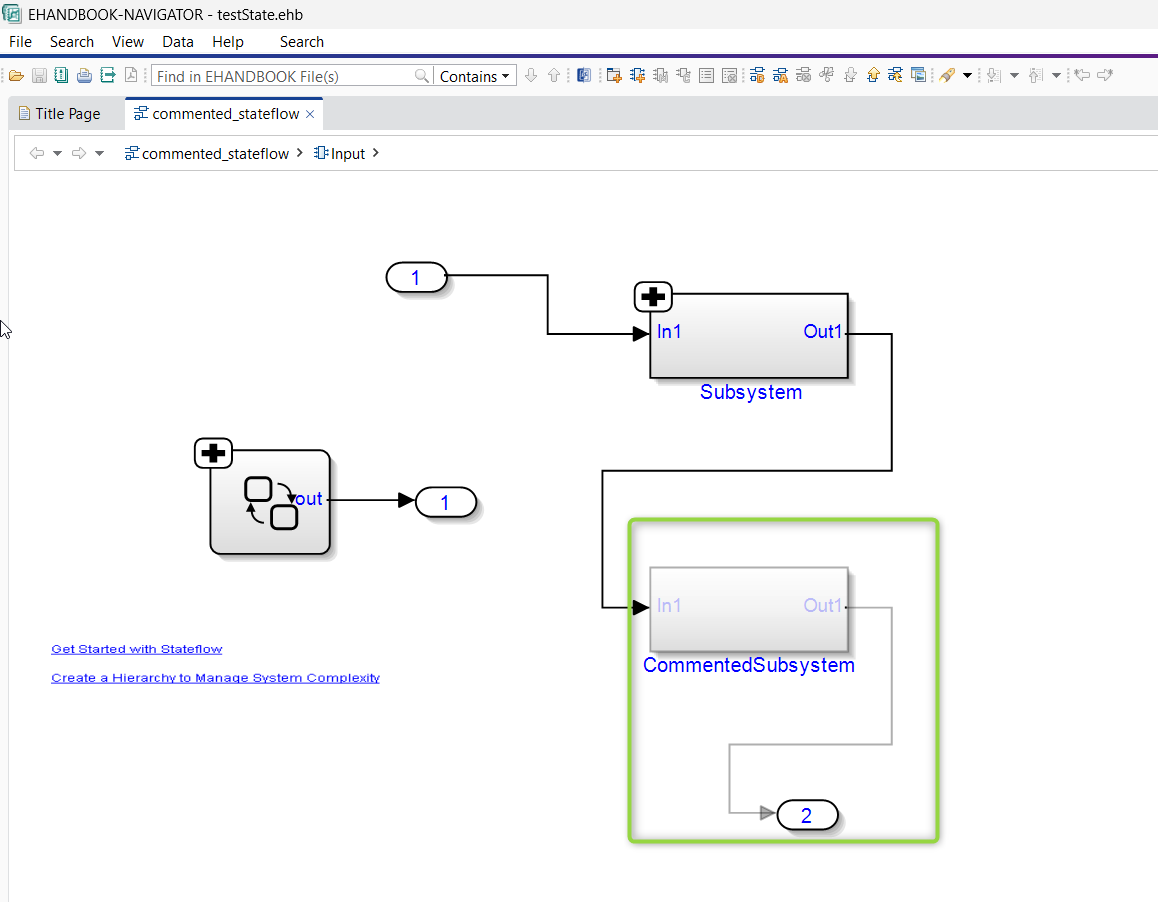1158x902 pixels.
Task: Click the block with orange plus icon
Action: (637, 75)
